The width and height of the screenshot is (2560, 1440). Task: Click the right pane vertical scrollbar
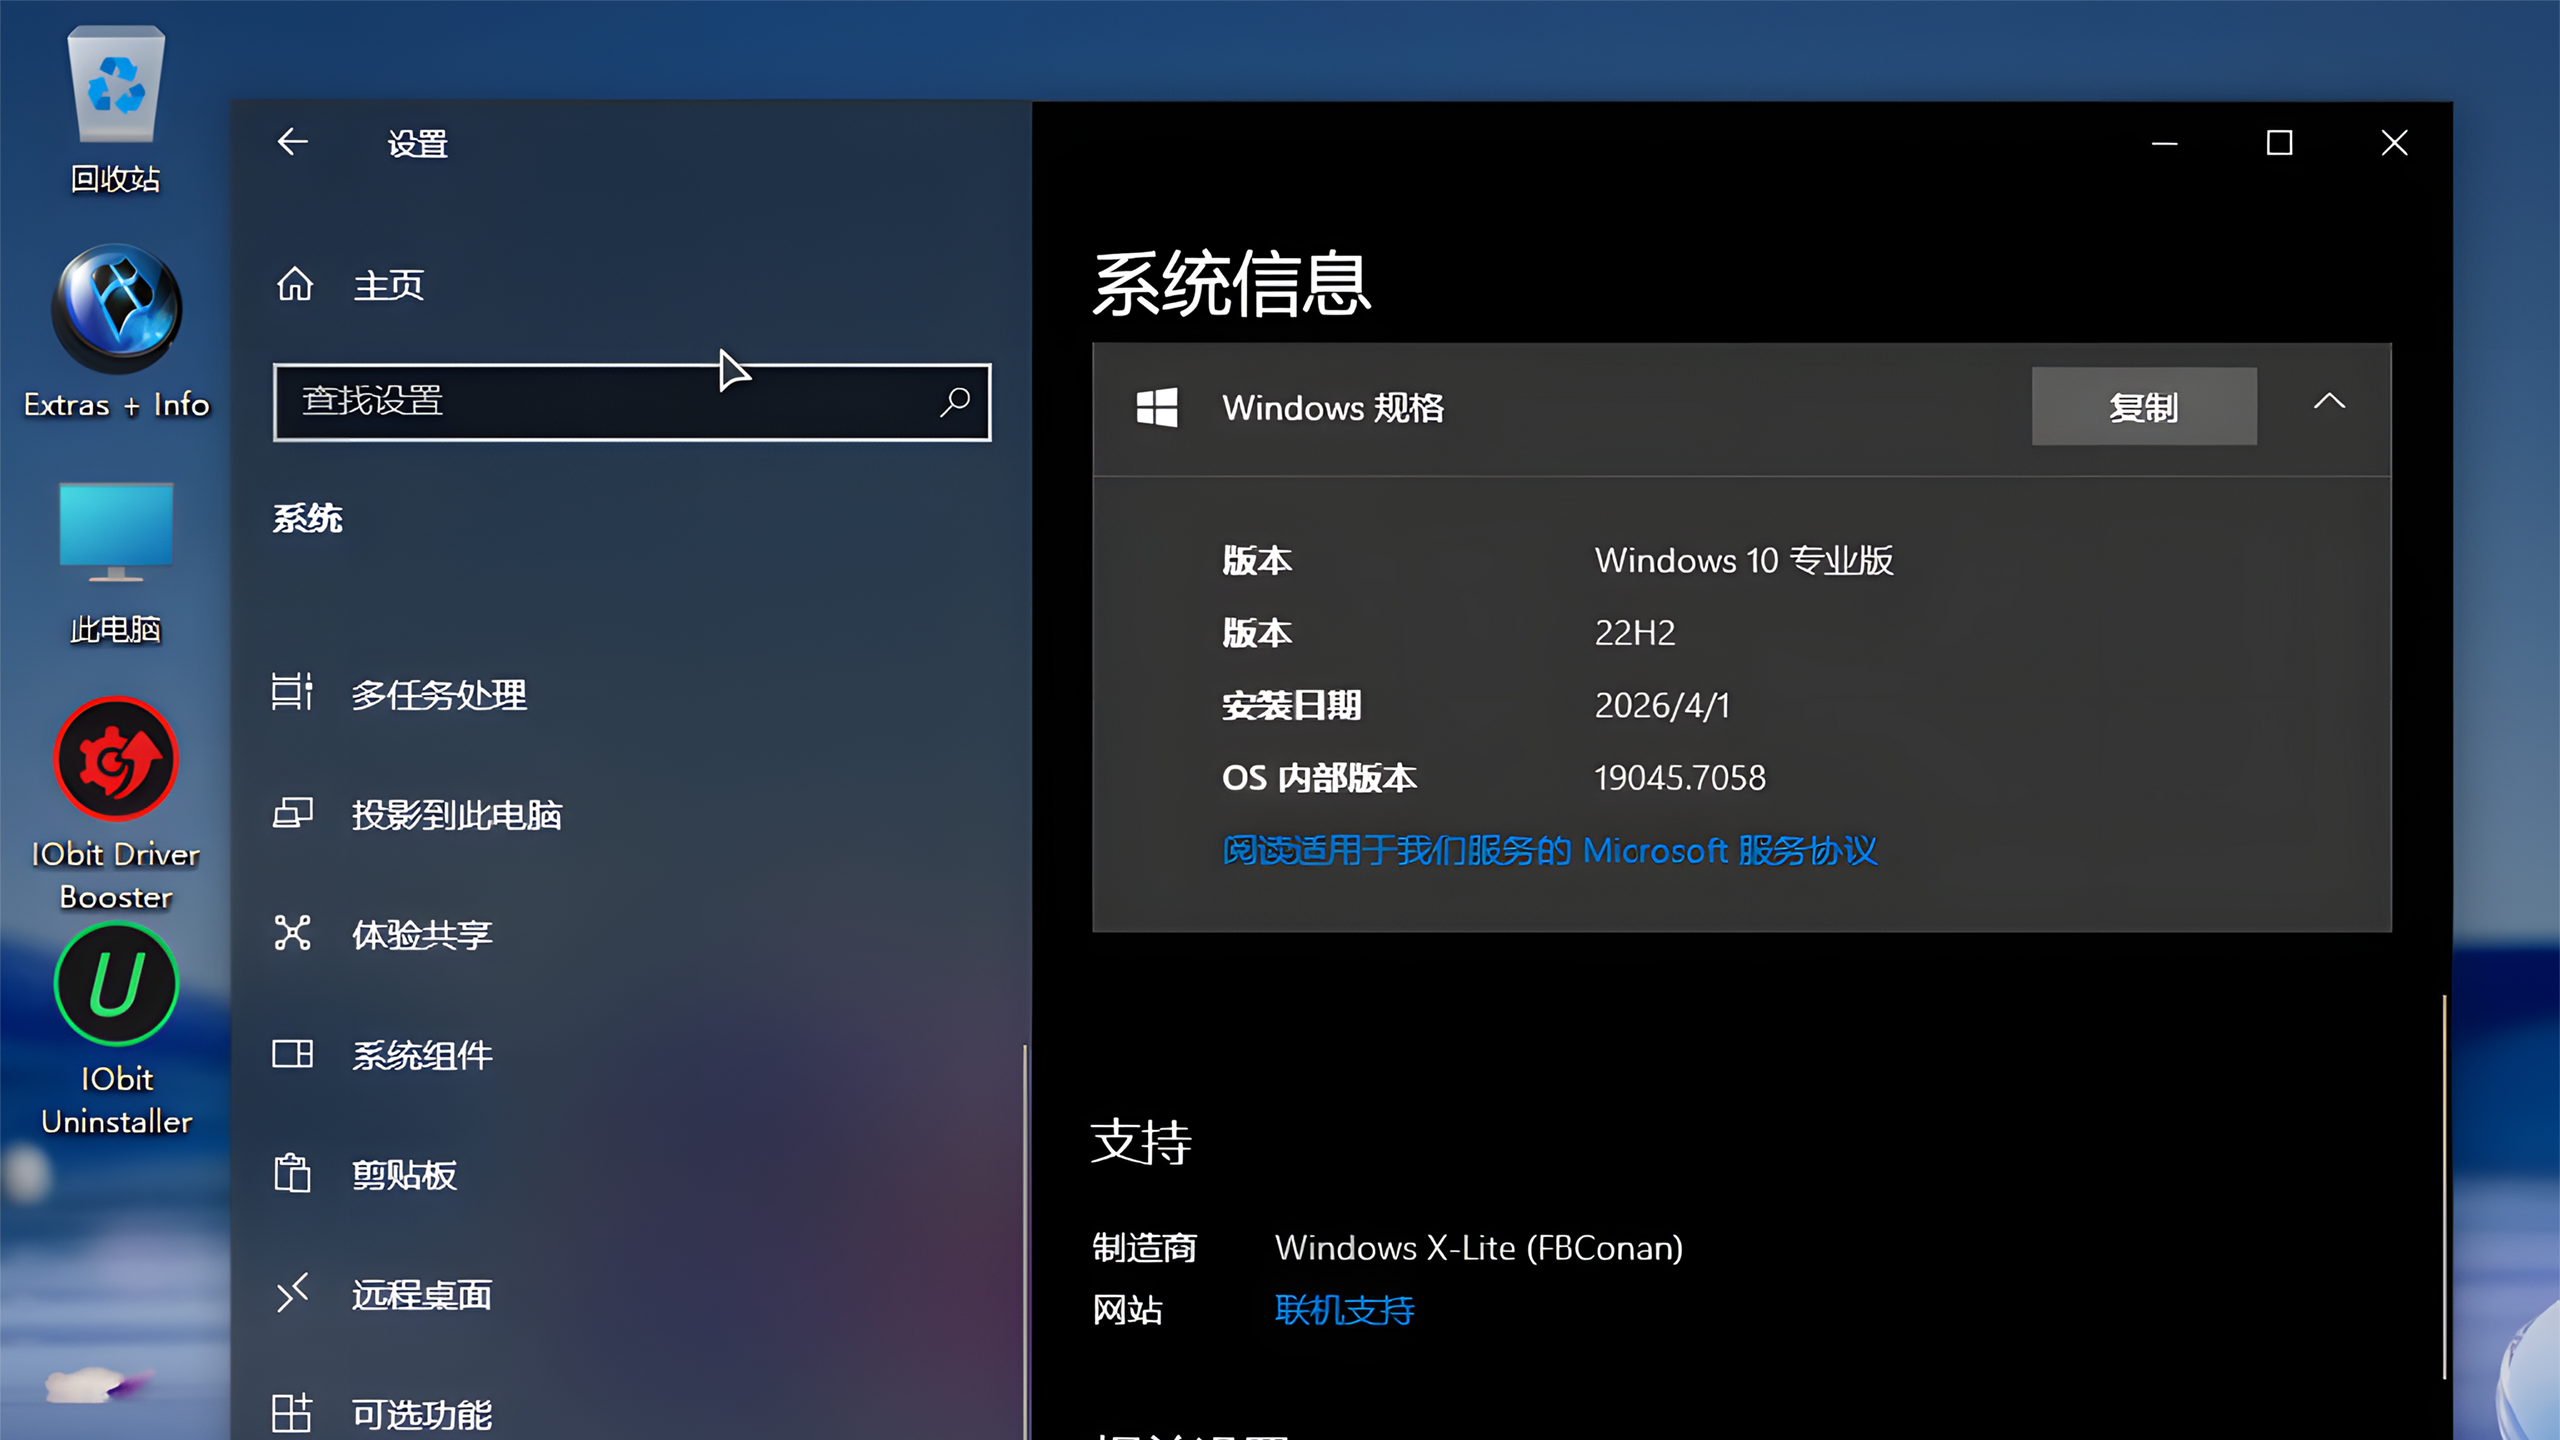[x=2444, y=1188]
